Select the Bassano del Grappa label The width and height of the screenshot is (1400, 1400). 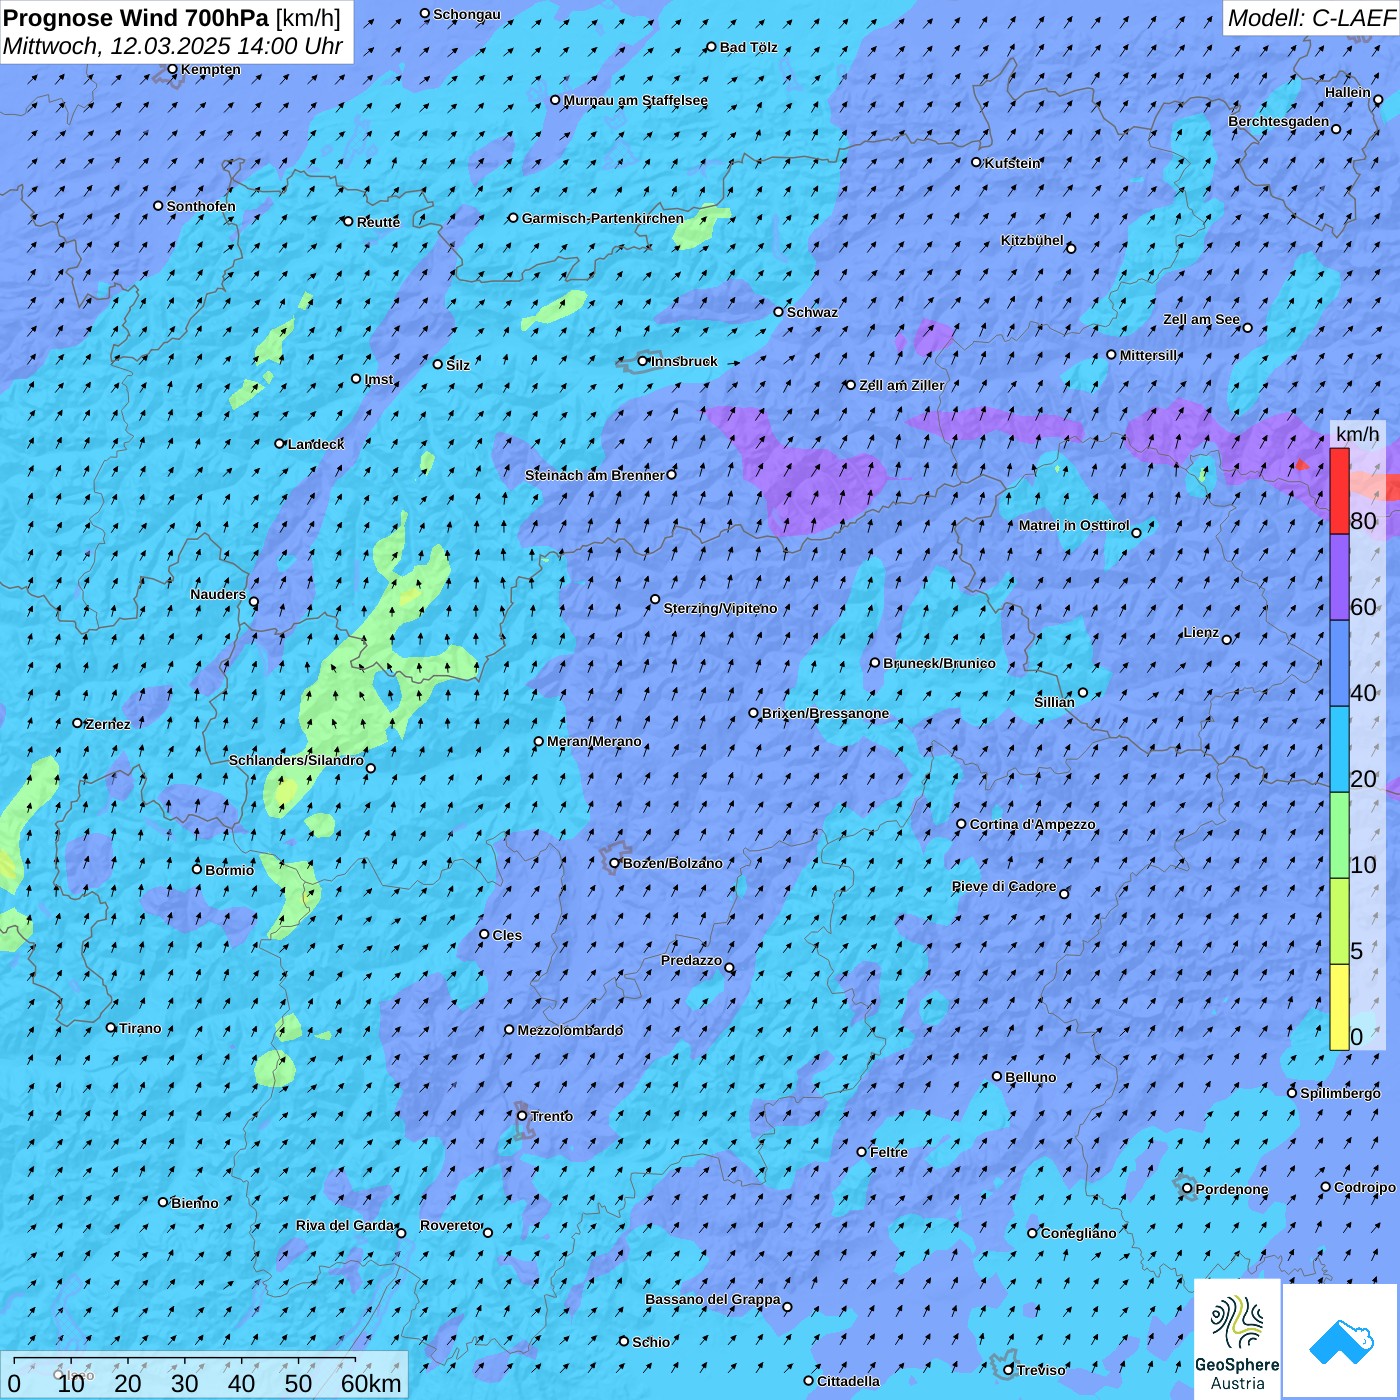click(713, 1299)
